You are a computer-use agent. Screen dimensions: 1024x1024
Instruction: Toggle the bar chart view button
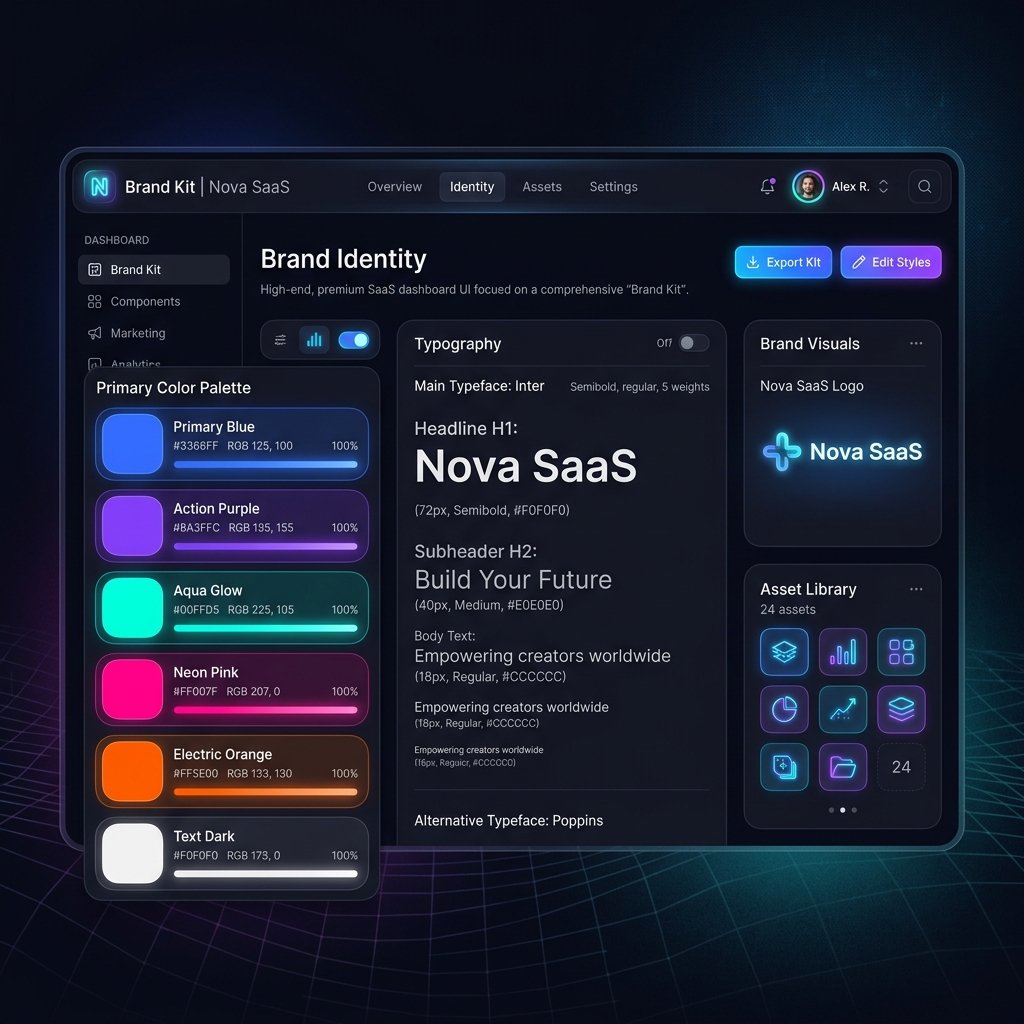314,340
